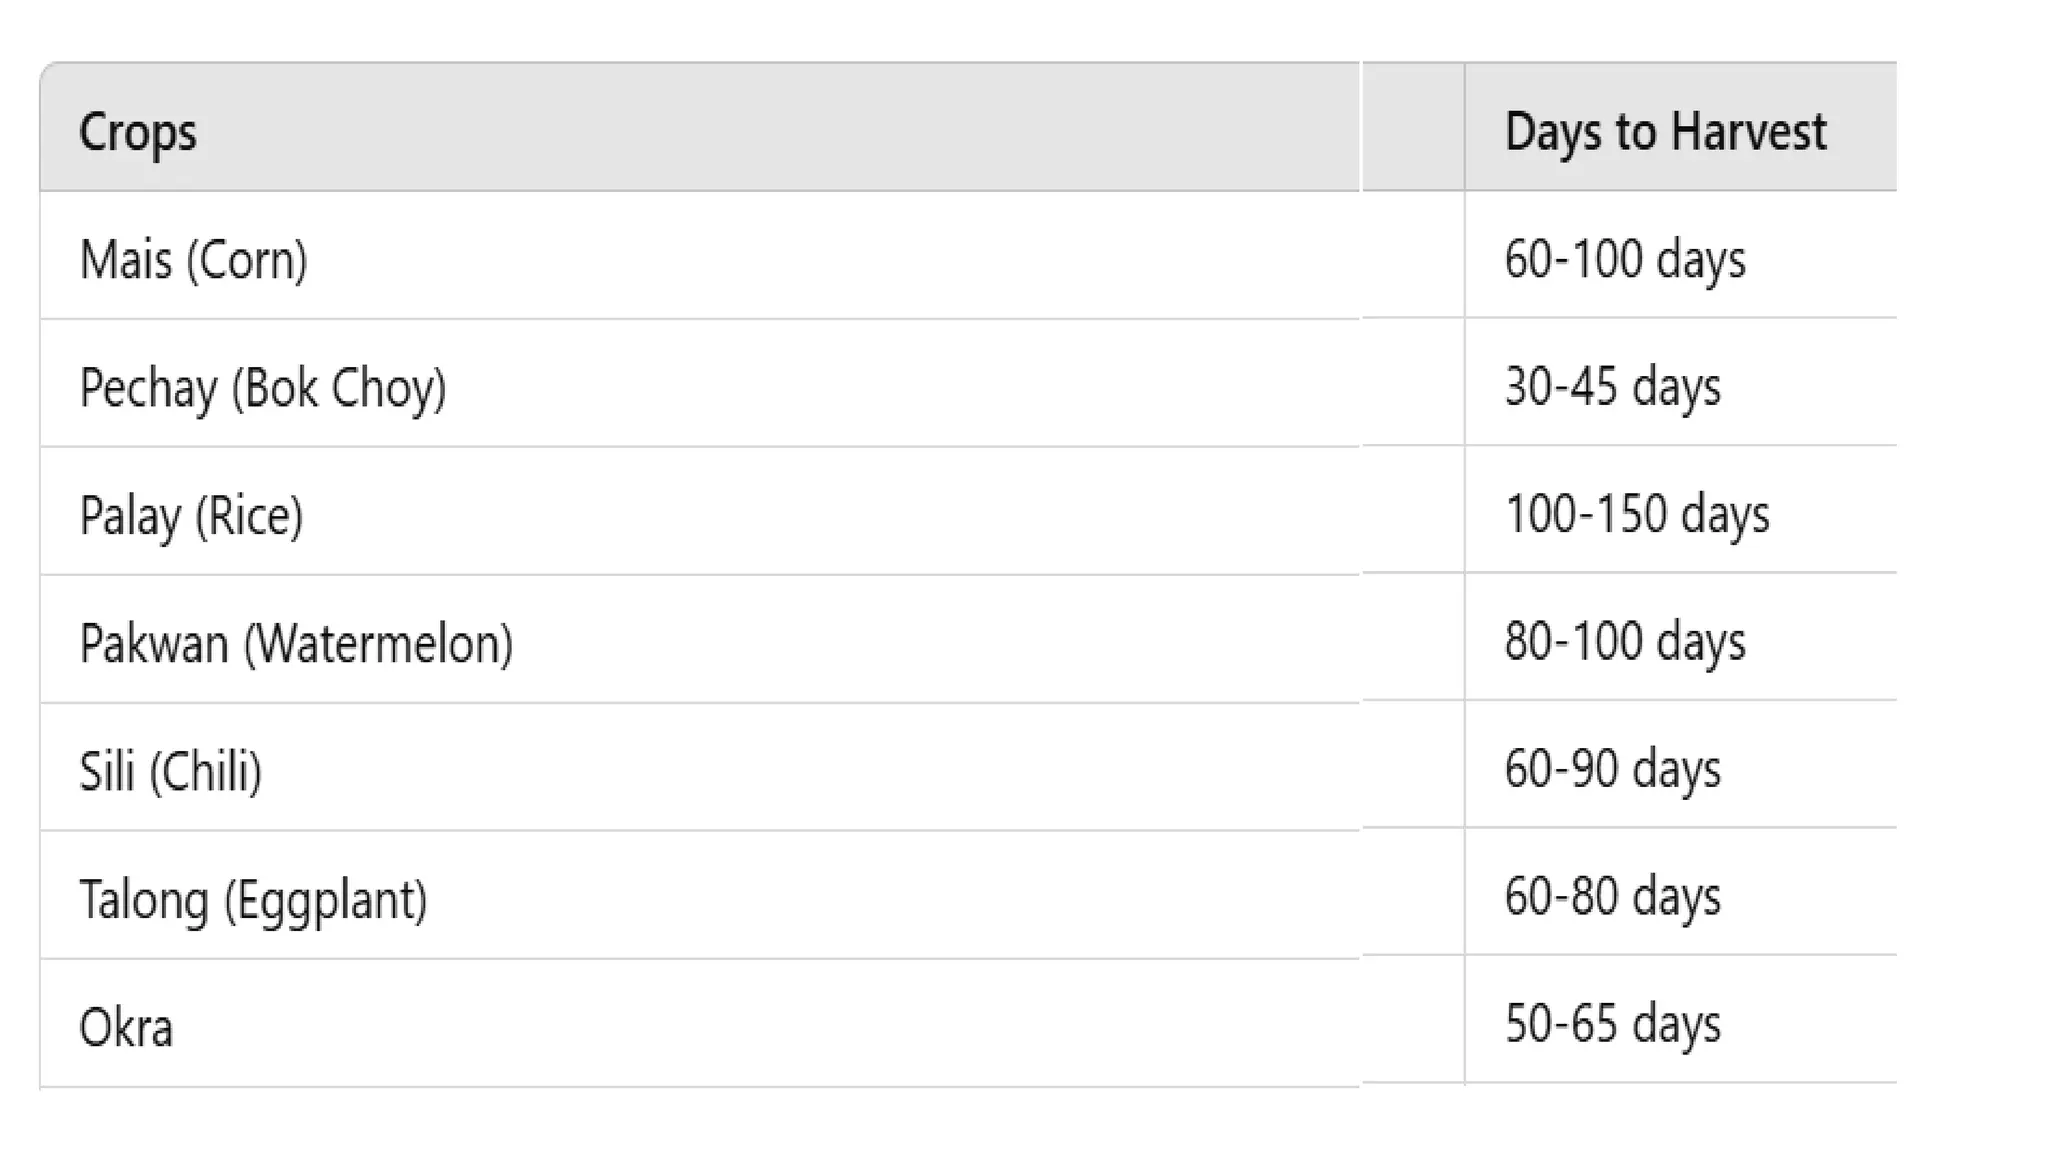Click the 50-65 days cell
This screenshot has height=1152, width=2048.
tap(1612, 1024)
